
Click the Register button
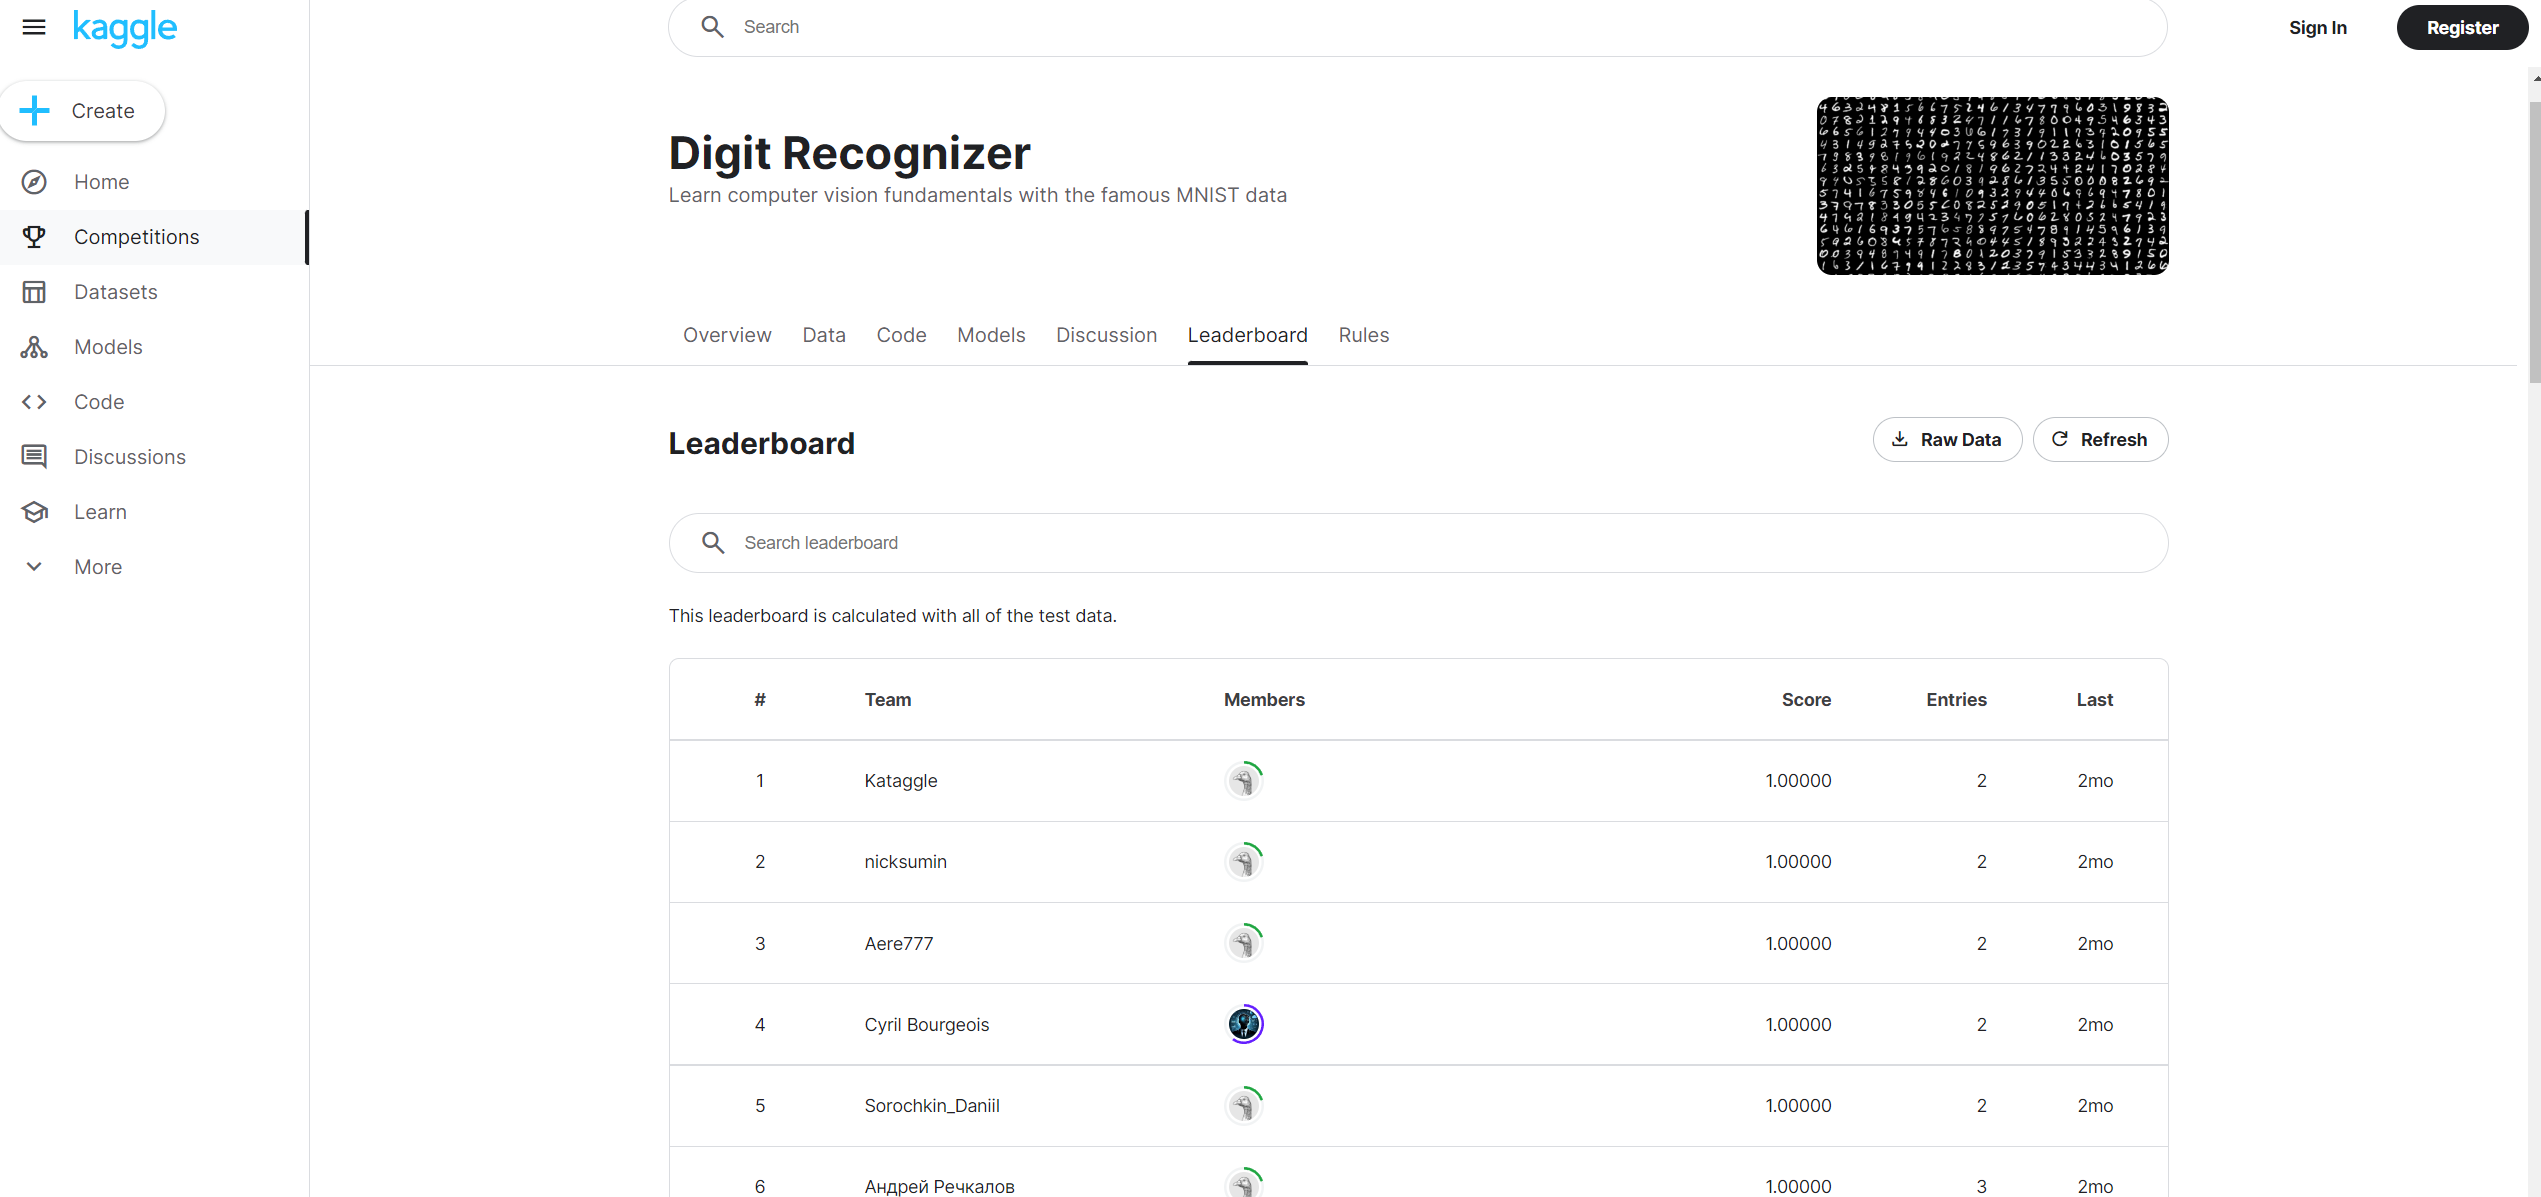[2462, 28]
